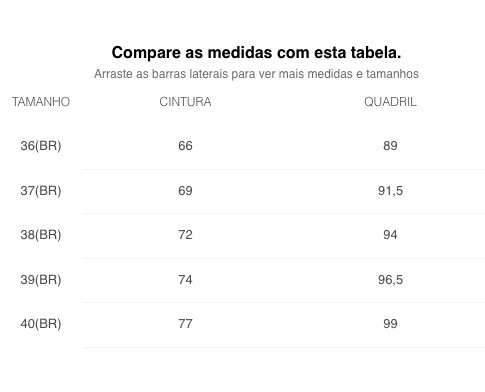Click the 'Compare as medidas' heading
The image size is (485, 392).
[x=256, y=53]
